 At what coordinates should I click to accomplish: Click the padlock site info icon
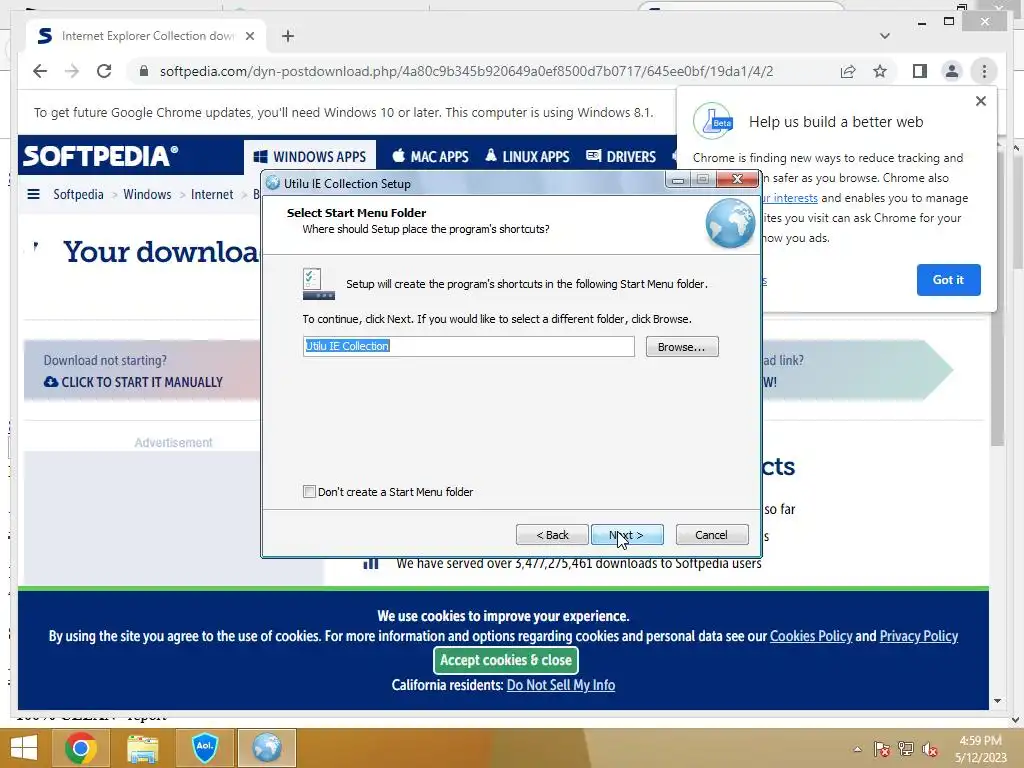click(x=144, y=71)
